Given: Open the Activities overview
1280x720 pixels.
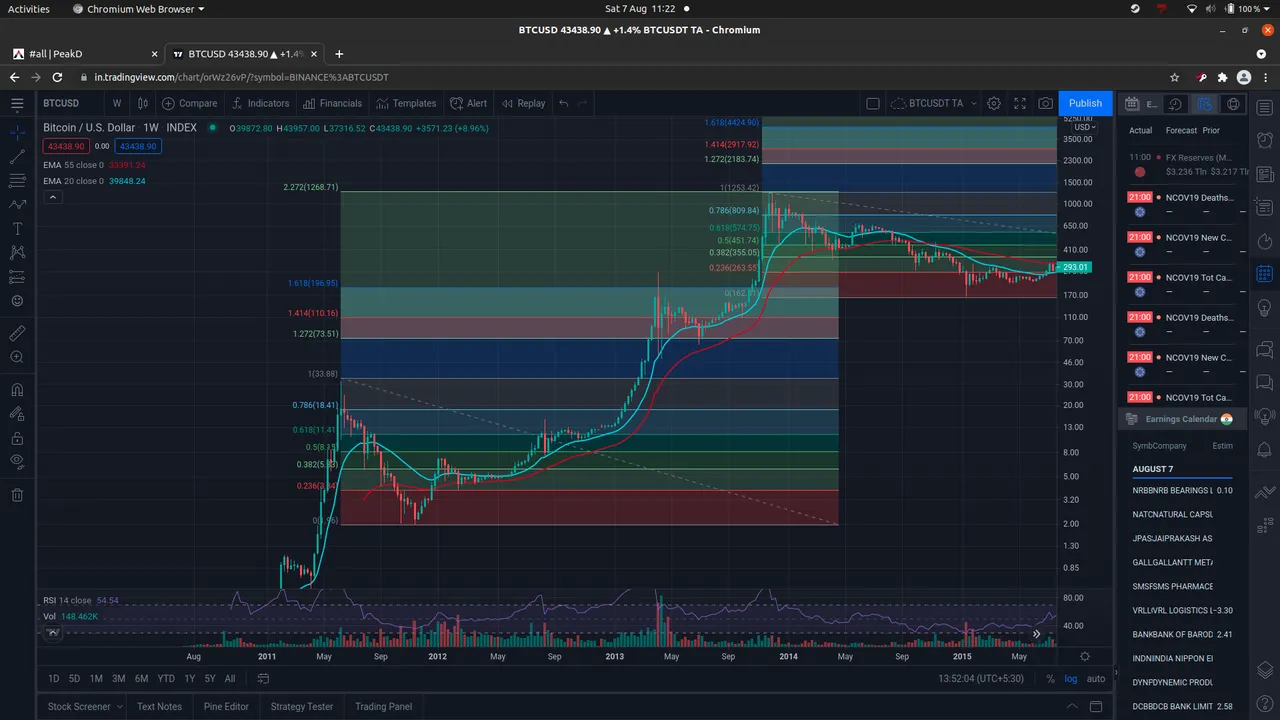Looking at the screenshot, I should click(x=29, y=9).
